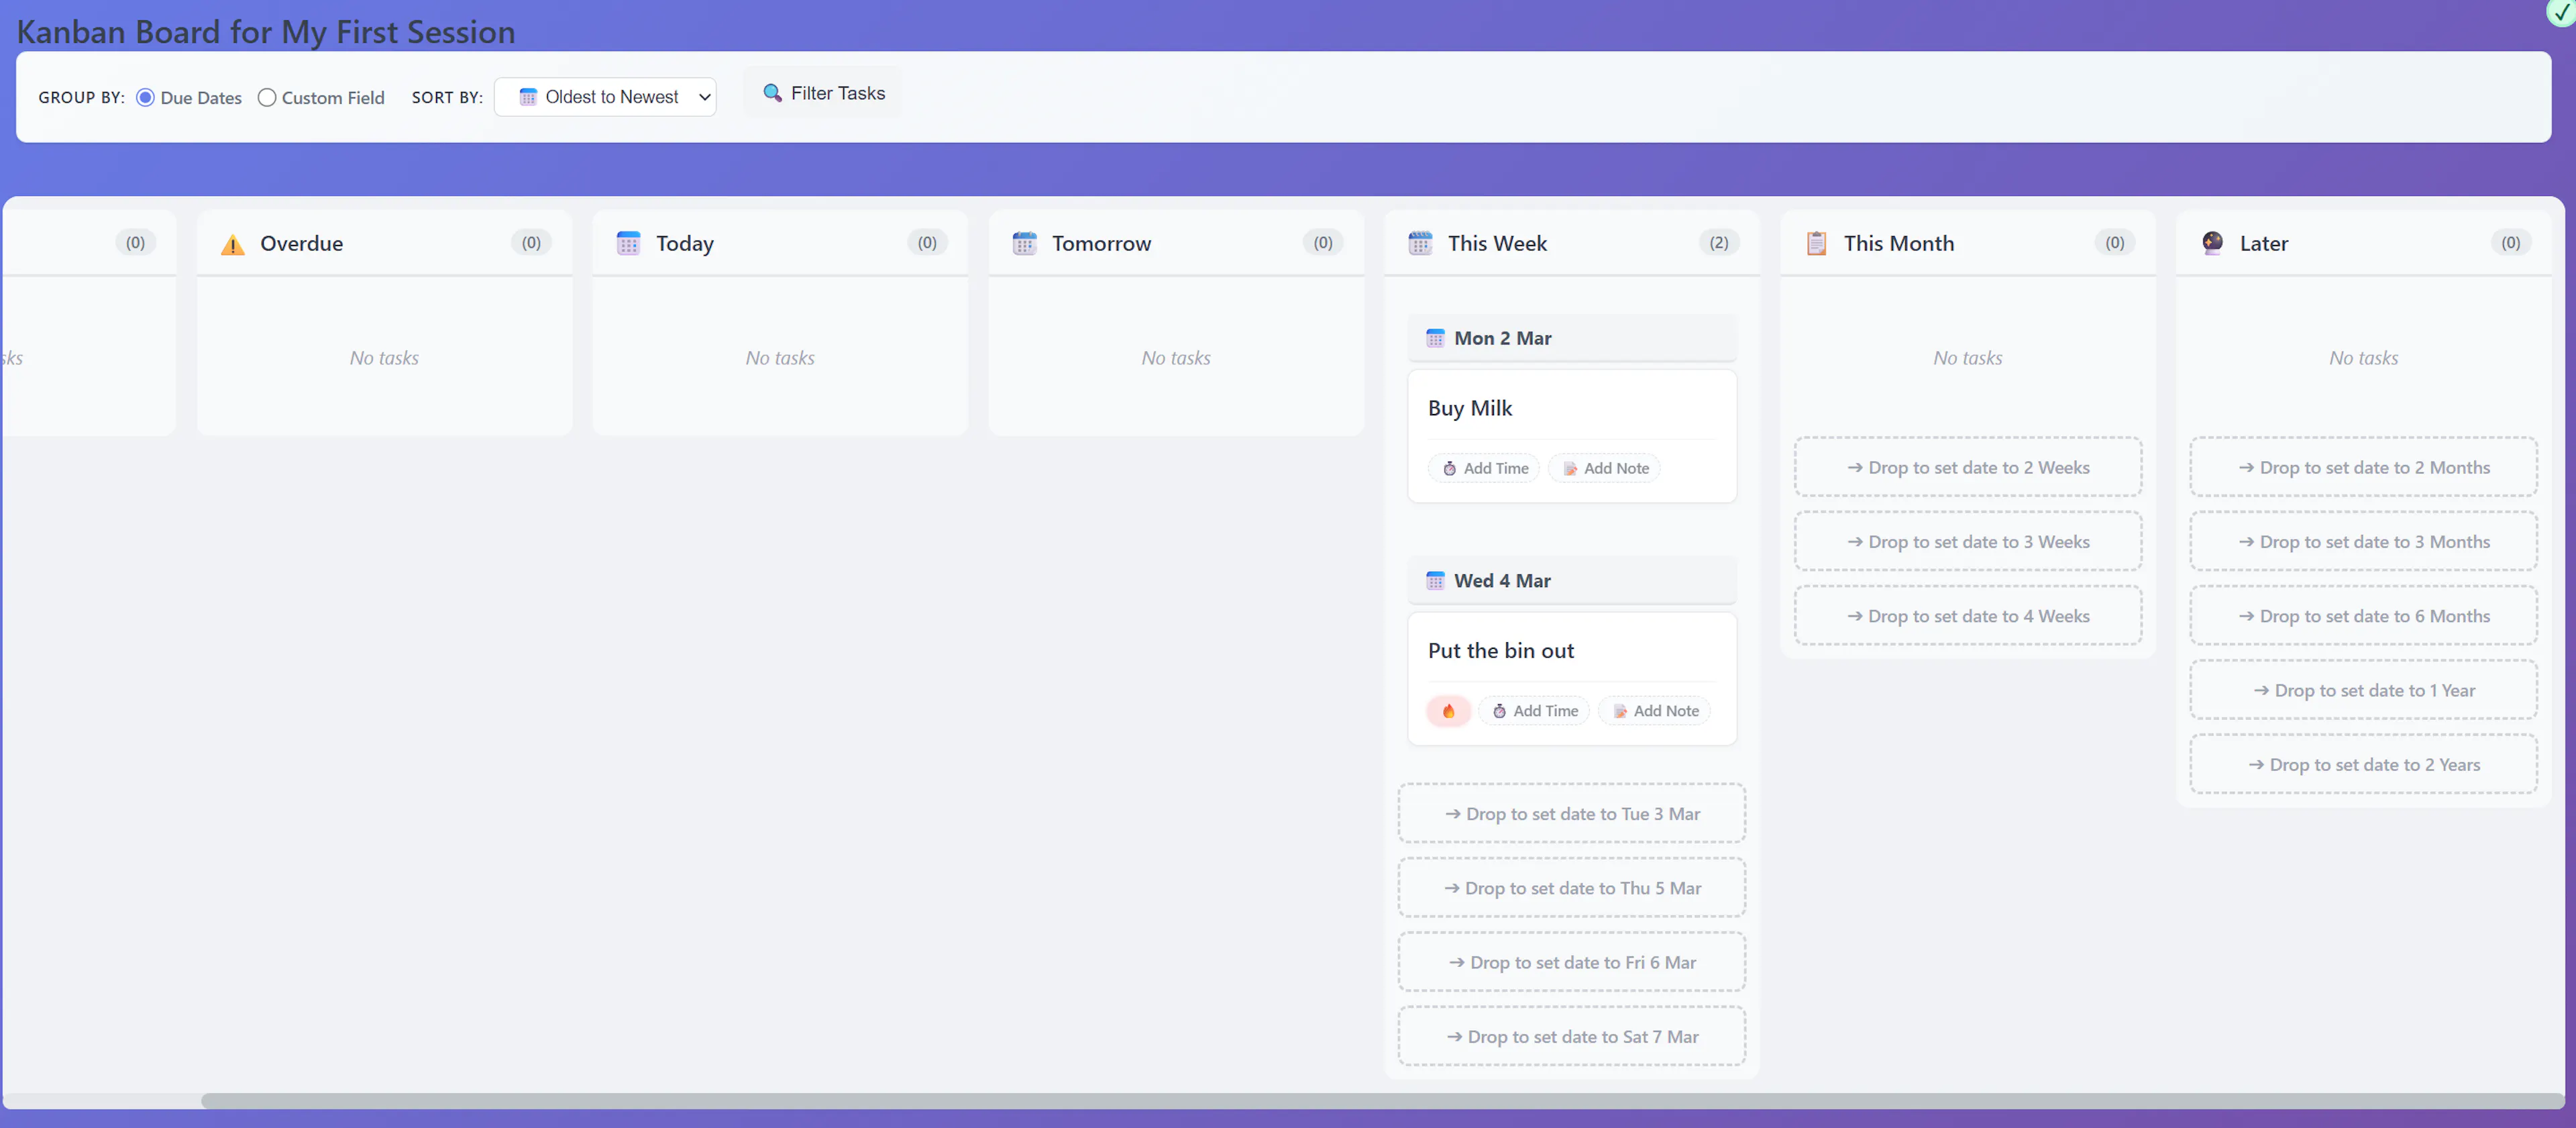
Task: Add Time to the Buy Milk task
Action: [x=1484, y=468]
